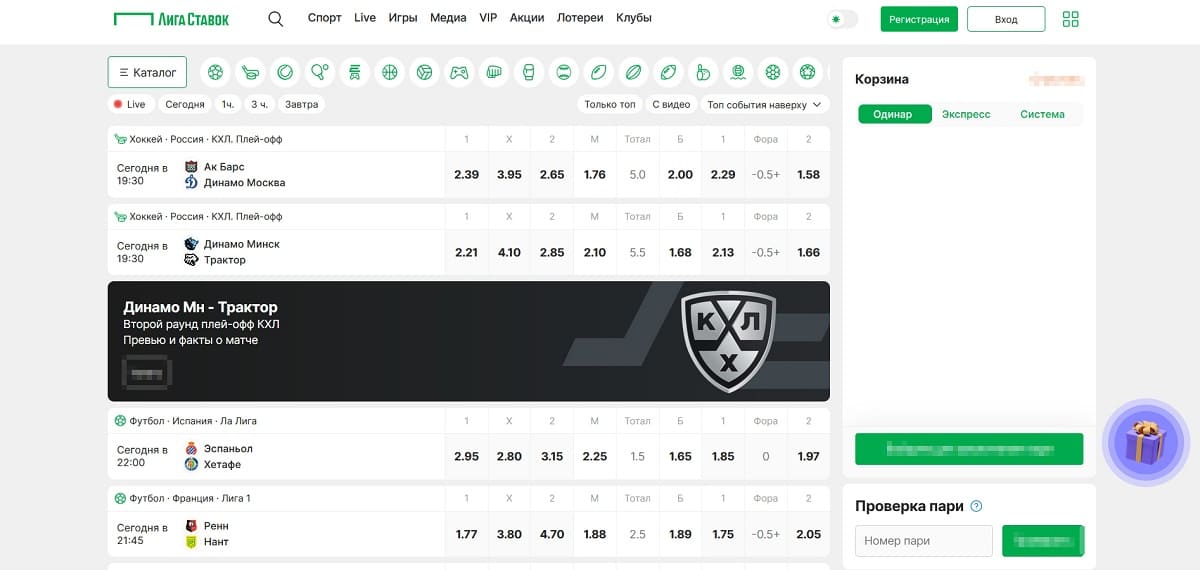
Task: Click the gift box bonus icon
Action: click(1146, 442)
